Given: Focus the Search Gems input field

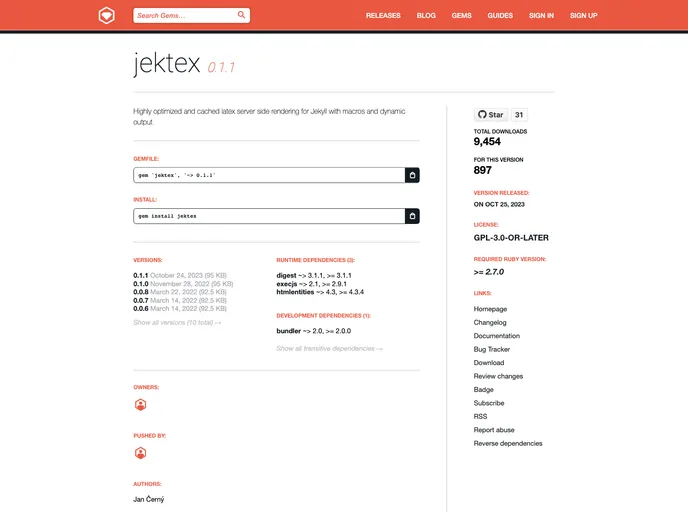Looking at the screenshot, I should coord(191,15).
